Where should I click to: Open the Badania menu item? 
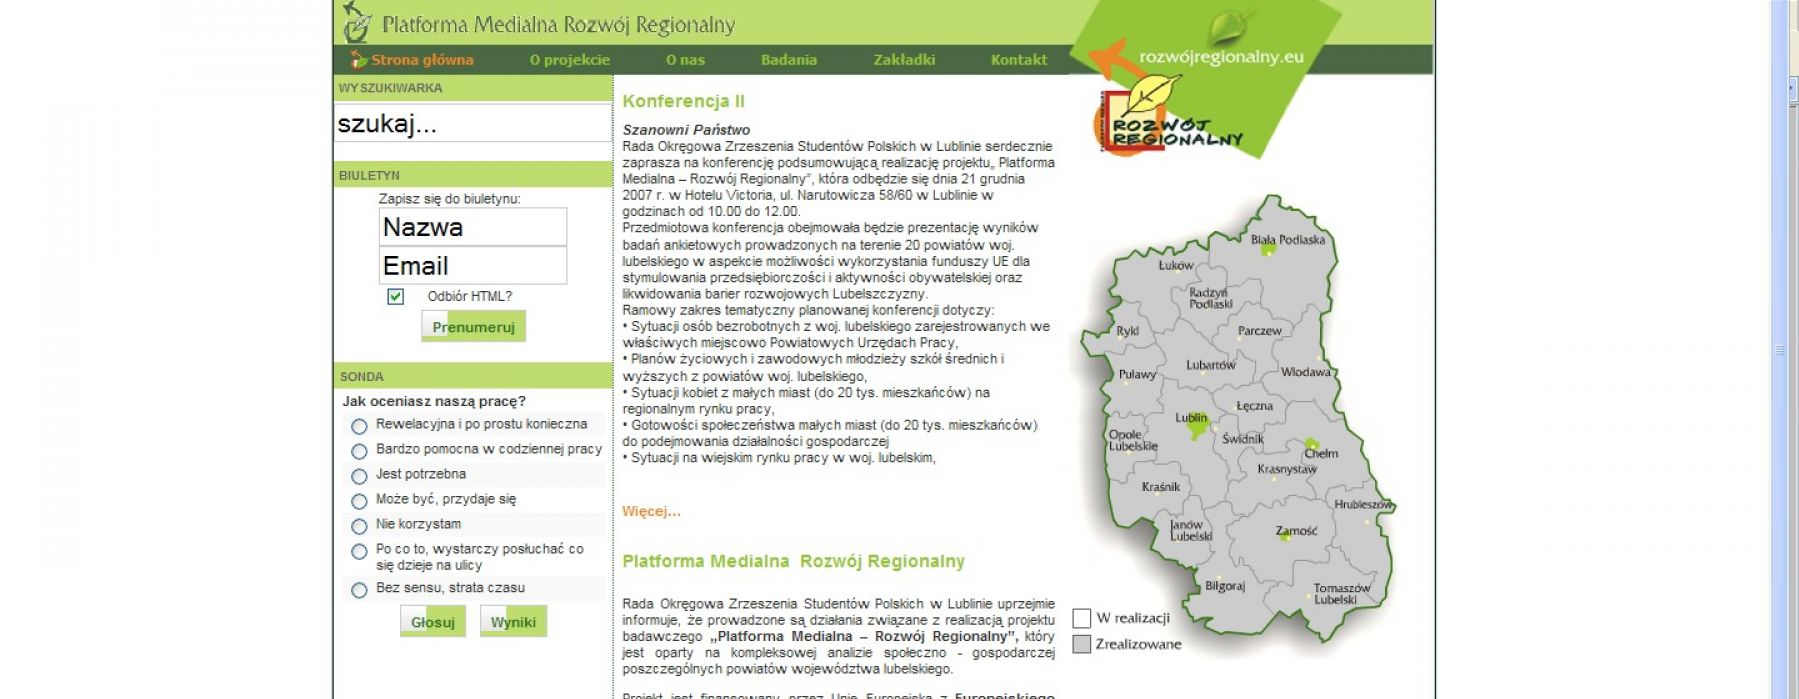tap(789, 60)
